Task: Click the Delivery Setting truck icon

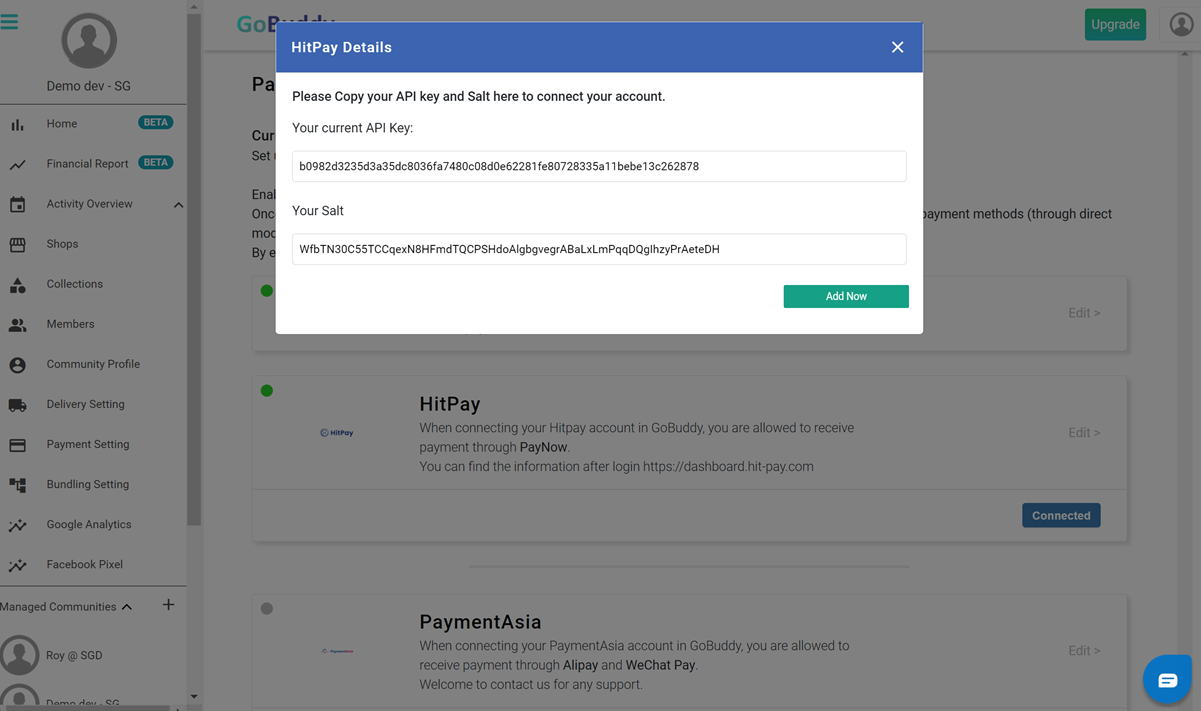Action: (x=17, y=405)
